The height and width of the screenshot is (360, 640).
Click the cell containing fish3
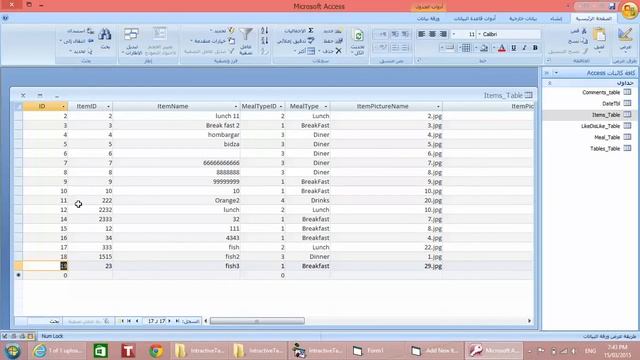pos(176,266)
